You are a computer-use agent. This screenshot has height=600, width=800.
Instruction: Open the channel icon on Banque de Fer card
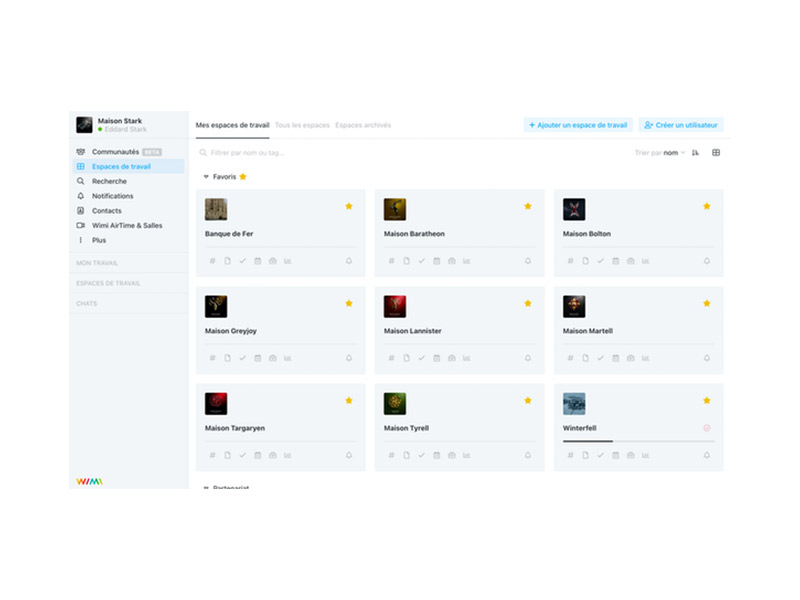pyautogui.click(x=212, y=261)
